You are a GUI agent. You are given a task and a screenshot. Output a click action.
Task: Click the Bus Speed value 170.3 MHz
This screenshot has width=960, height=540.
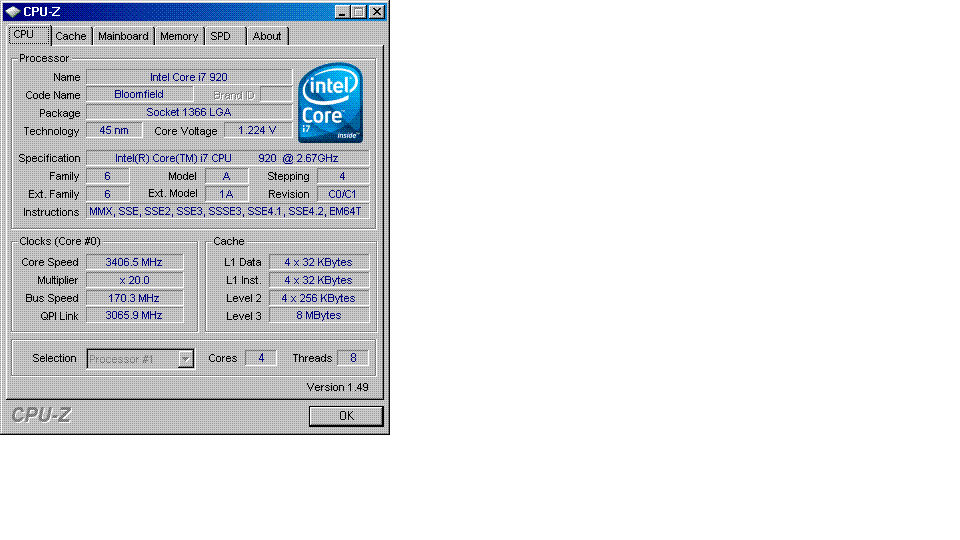pos(135,298)
